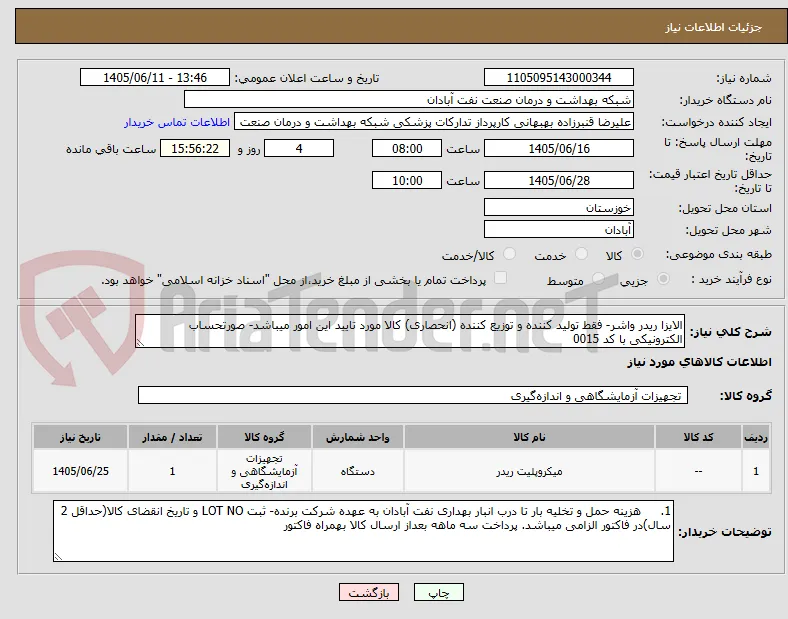Click the response time field 08:00
The height and width of the screenshot is (619, 788).
pos(407,149)
